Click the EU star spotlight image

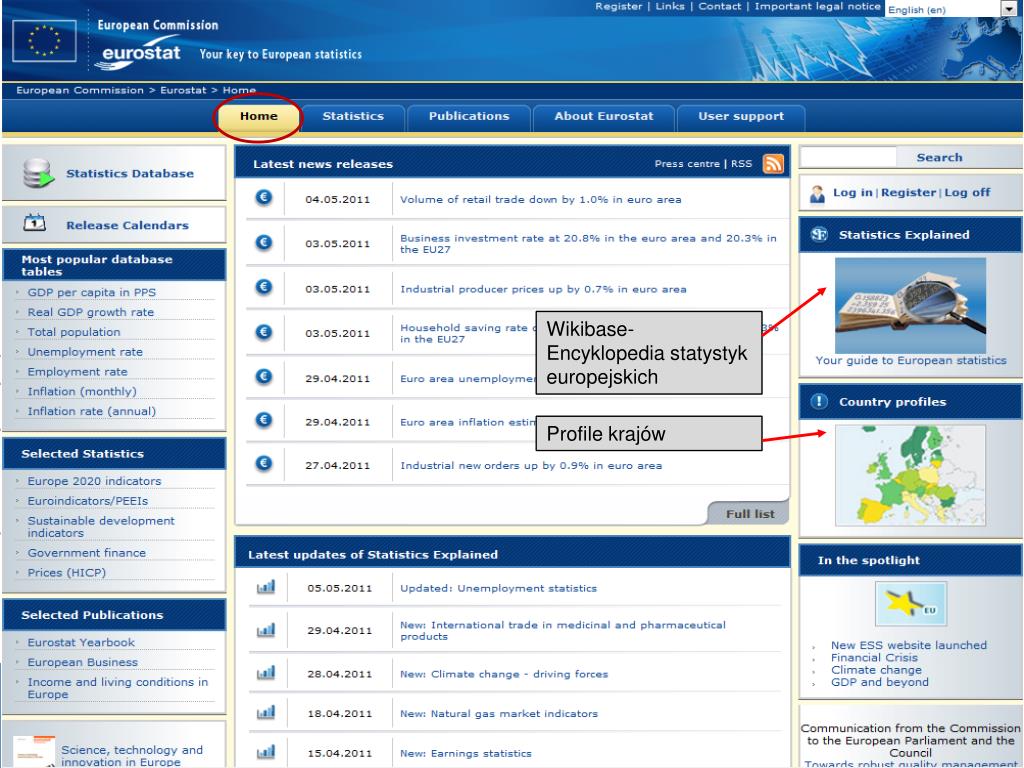910,603
